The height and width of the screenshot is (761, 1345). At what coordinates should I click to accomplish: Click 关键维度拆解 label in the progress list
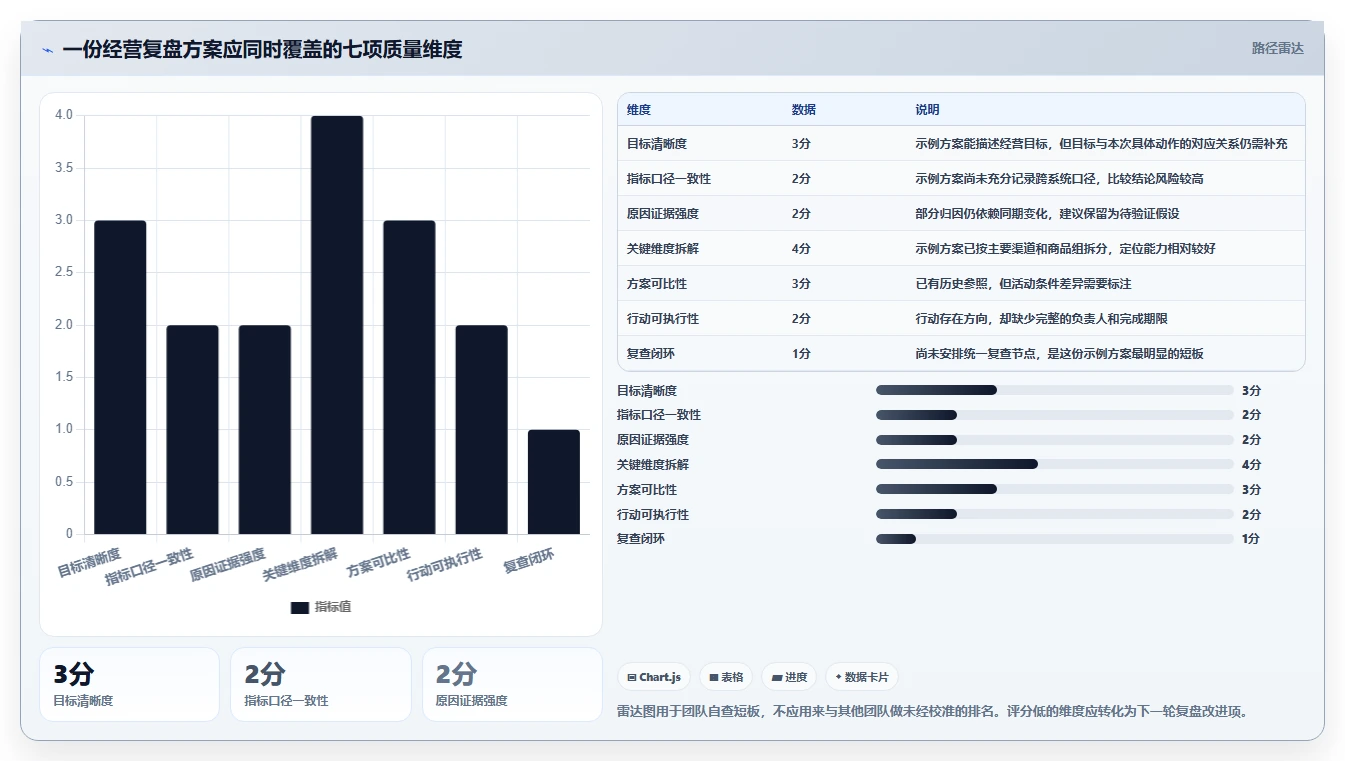point(653,465)
